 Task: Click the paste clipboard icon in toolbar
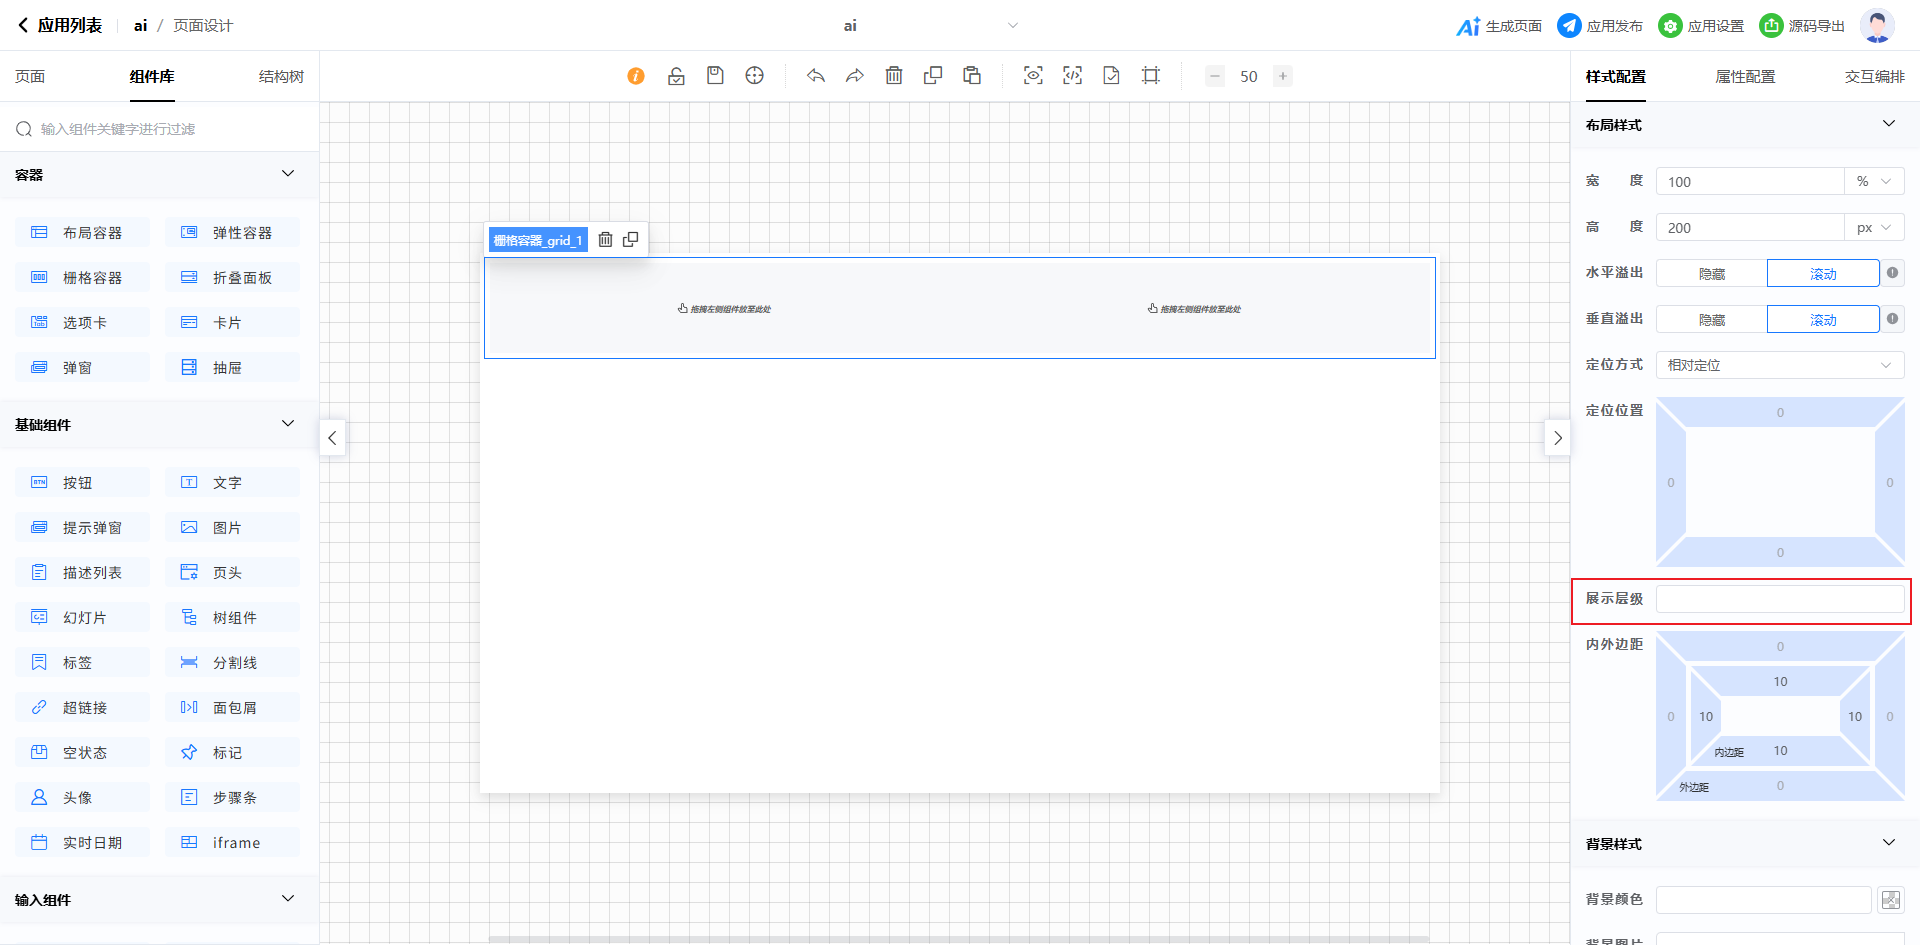point(972,76)
